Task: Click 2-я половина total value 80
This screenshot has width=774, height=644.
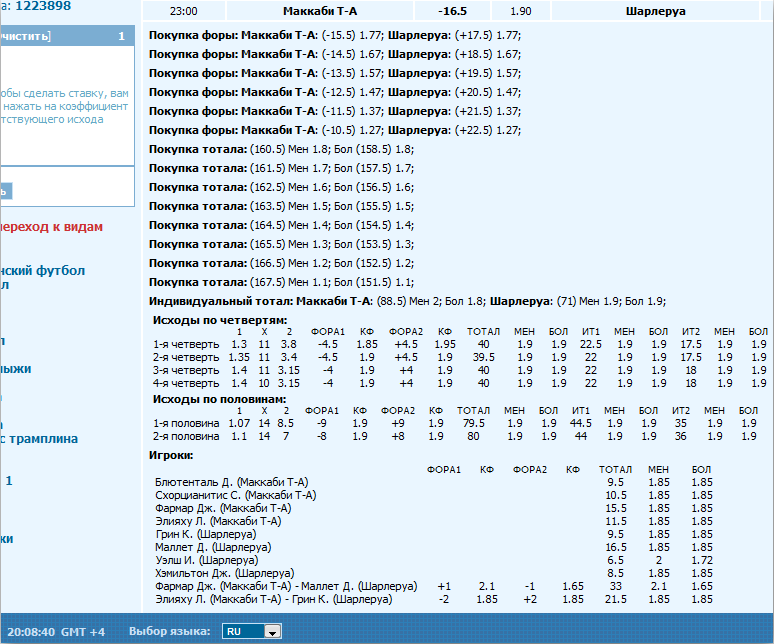Action: [x=473, y=436]
